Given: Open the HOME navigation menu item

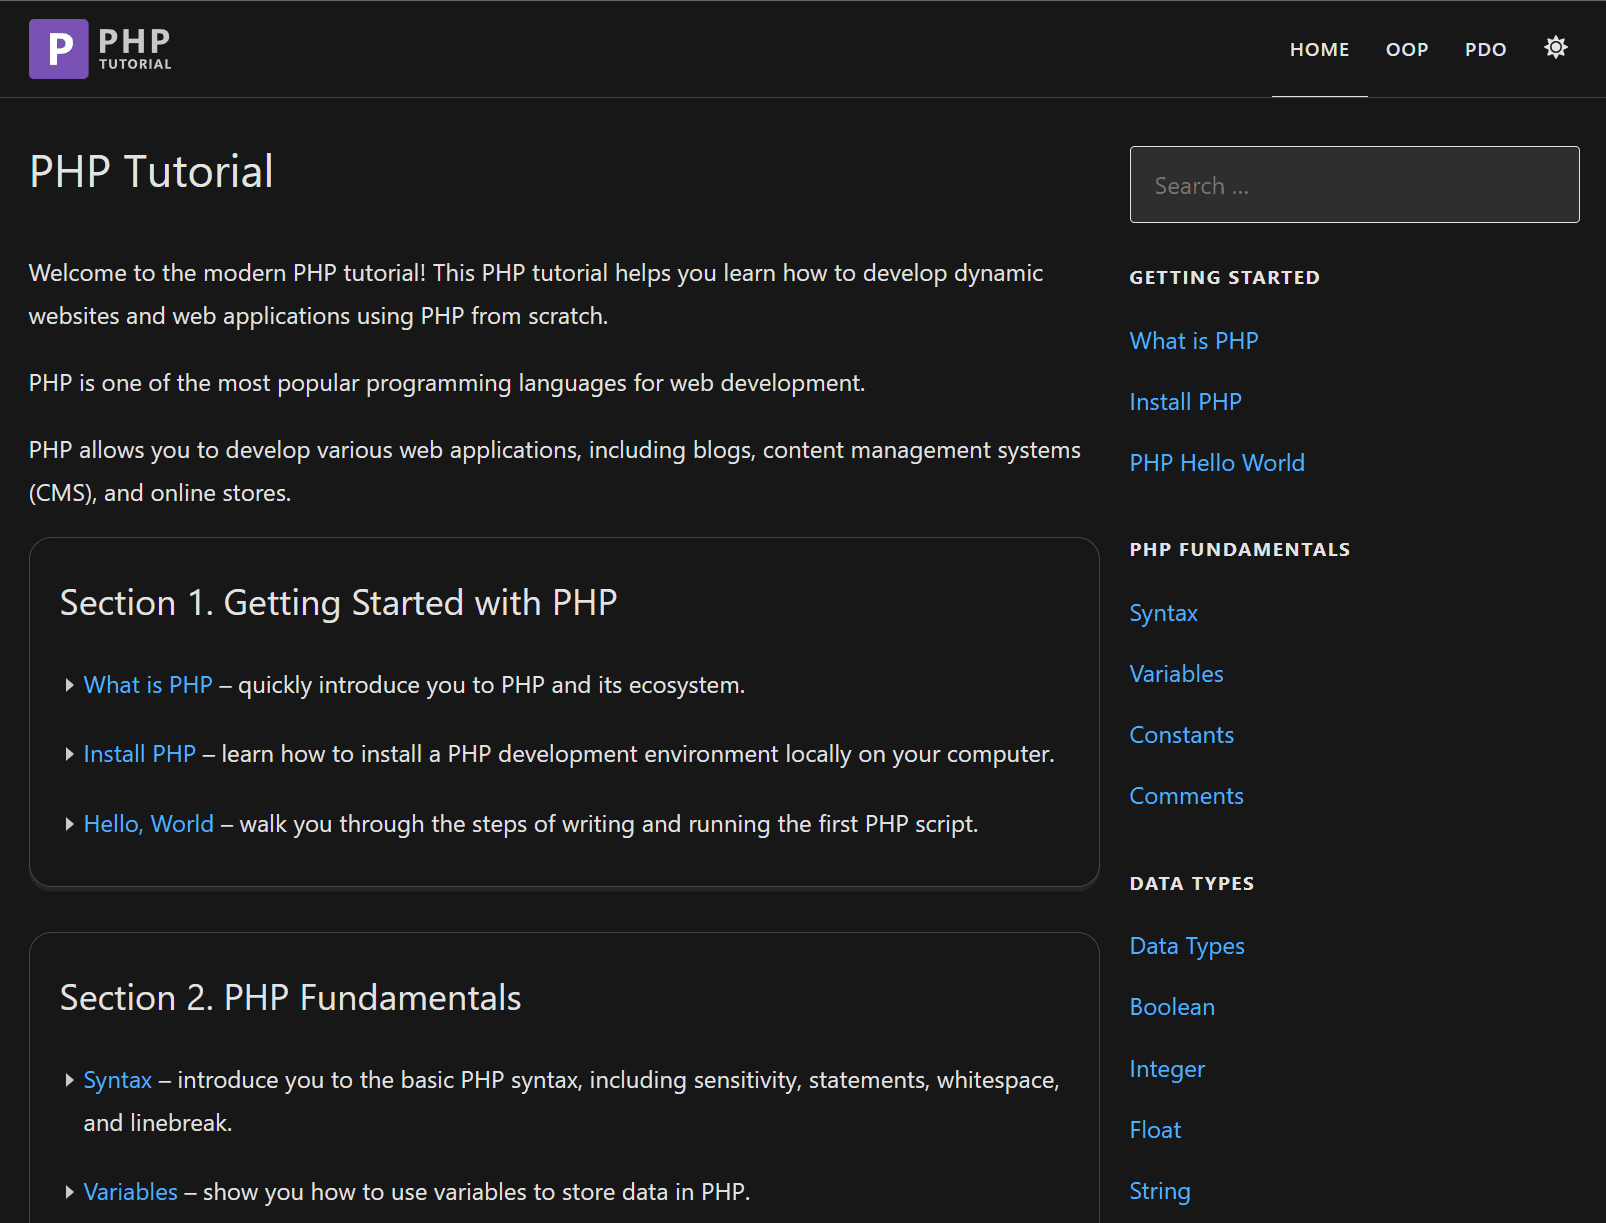Looking at the screenshot, I should [1319, 50].
